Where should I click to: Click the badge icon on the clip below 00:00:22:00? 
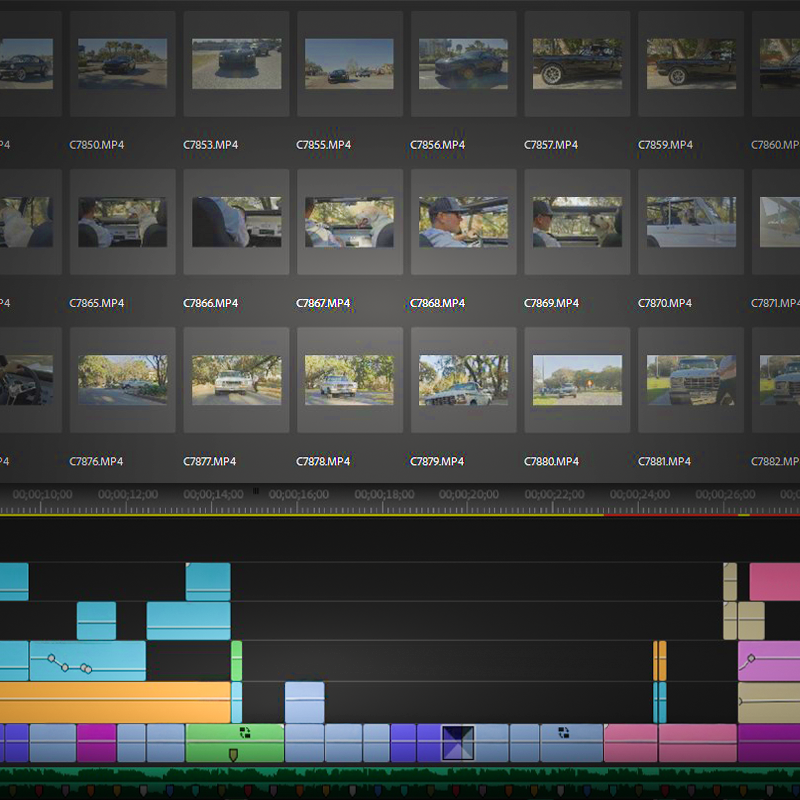tap(564, 732)
